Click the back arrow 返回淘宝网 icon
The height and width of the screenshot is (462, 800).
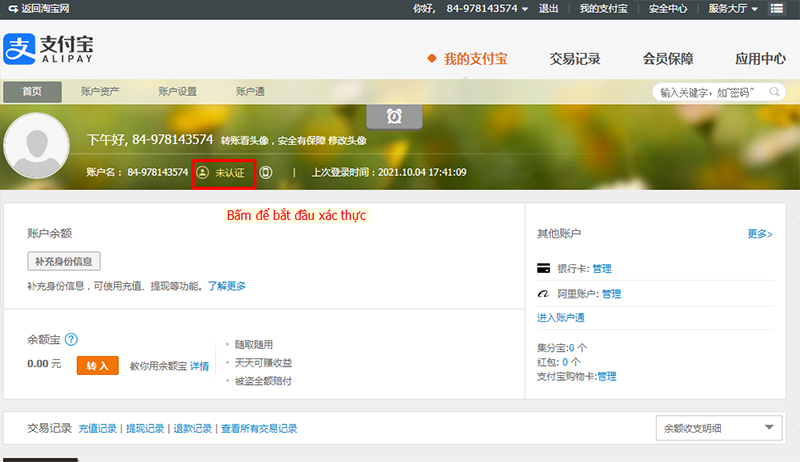tap(13, 9)
